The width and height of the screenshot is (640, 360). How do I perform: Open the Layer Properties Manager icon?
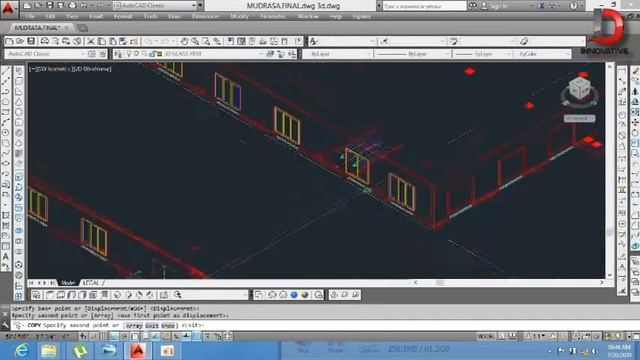coord(118,54)
